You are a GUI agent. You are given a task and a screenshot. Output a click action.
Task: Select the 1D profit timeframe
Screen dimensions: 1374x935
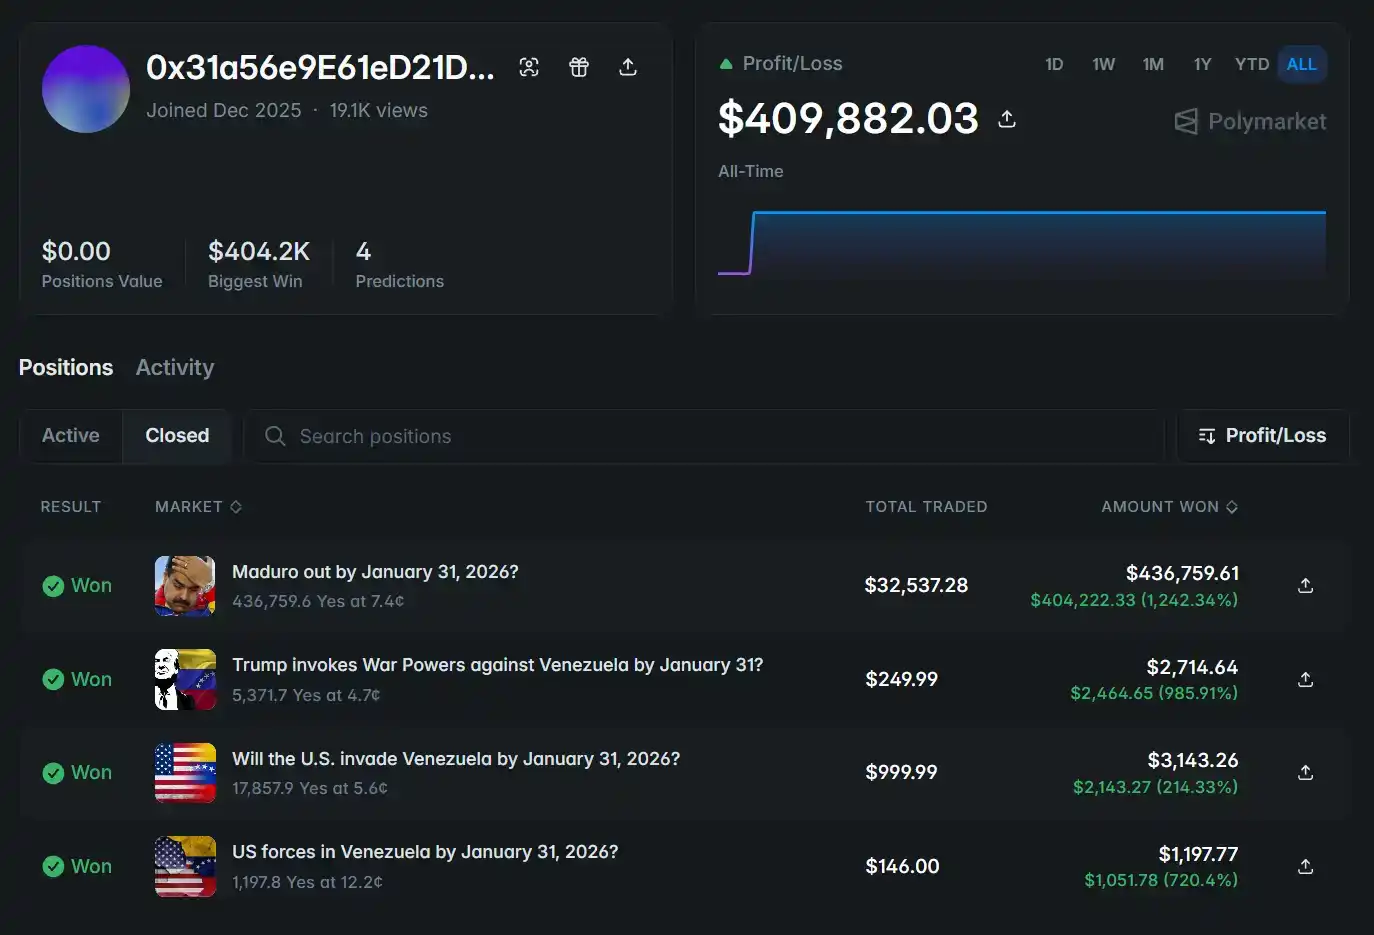coord(1054,64)
